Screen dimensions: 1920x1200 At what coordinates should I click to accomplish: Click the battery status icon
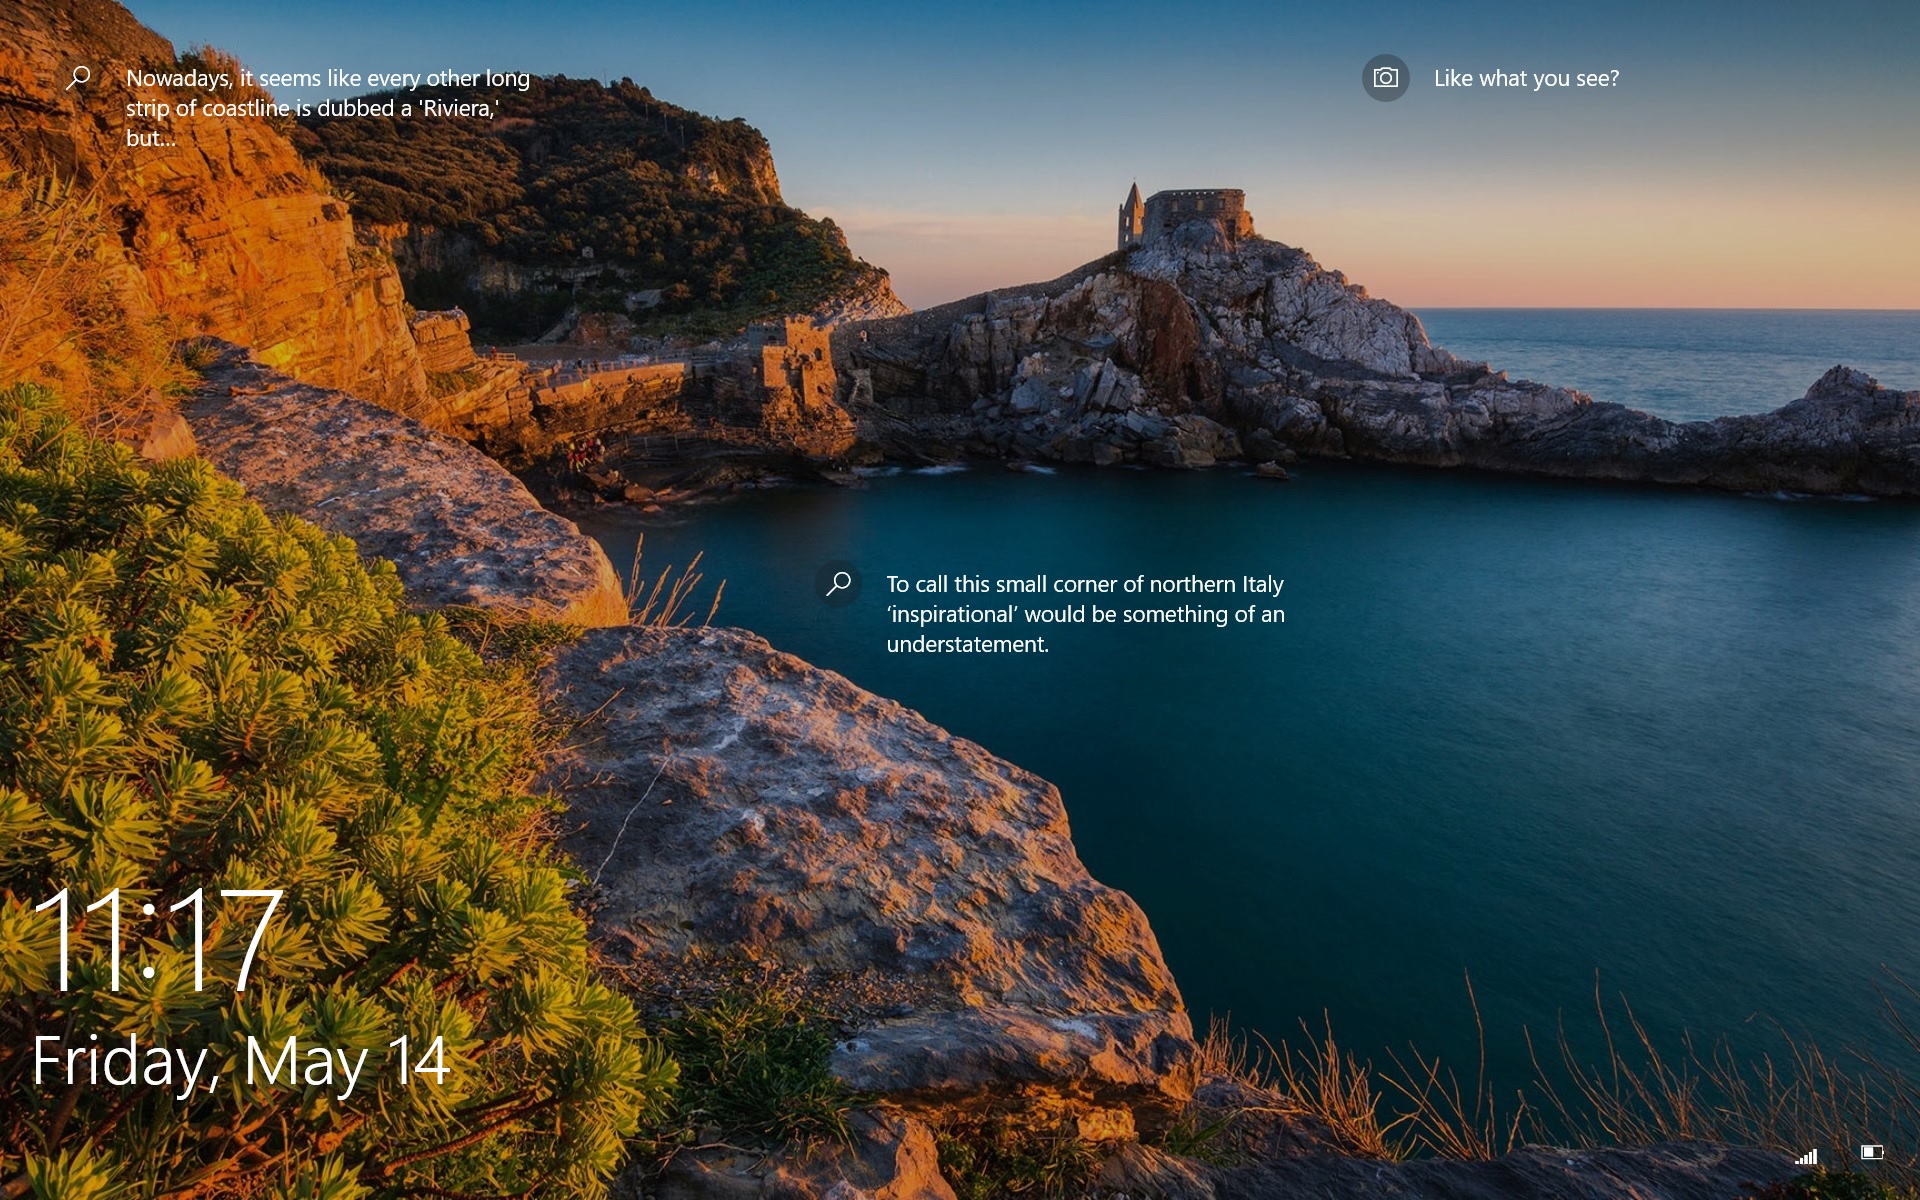[1871, 1153]
